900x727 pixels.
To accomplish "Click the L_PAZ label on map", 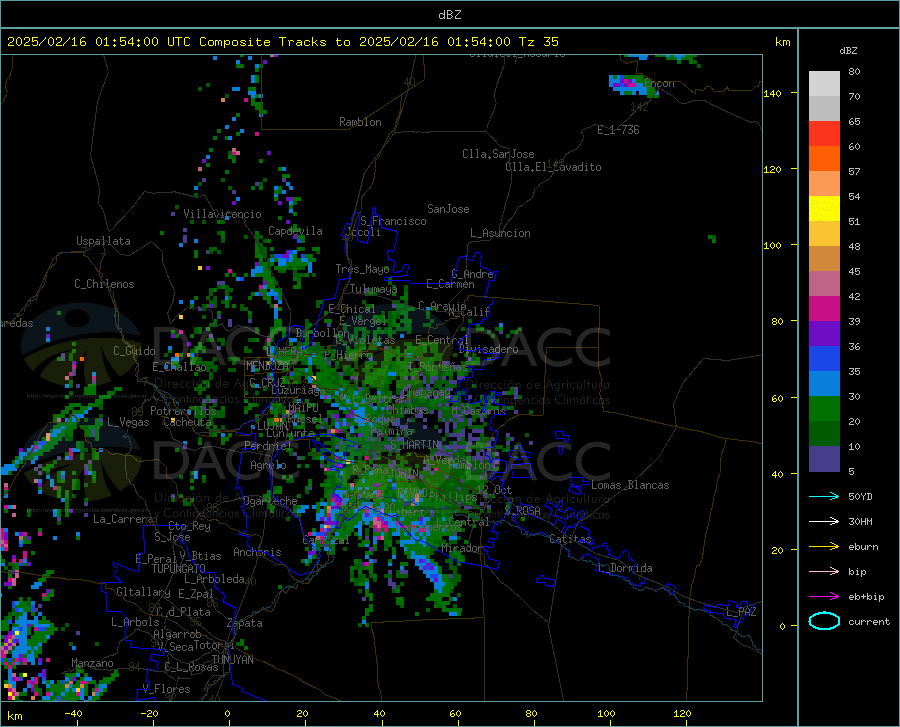I will tap(741, 612).
